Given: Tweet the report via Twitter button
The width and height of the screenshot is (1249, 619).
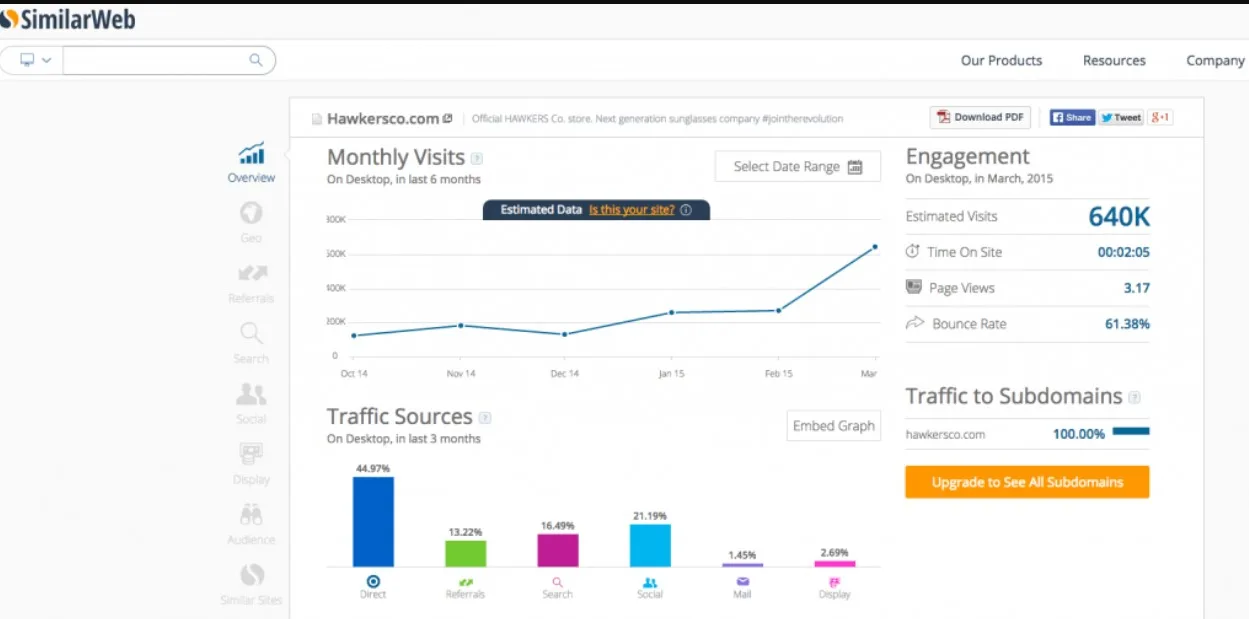Looking at the screenshot, I should pos(1121,117).
